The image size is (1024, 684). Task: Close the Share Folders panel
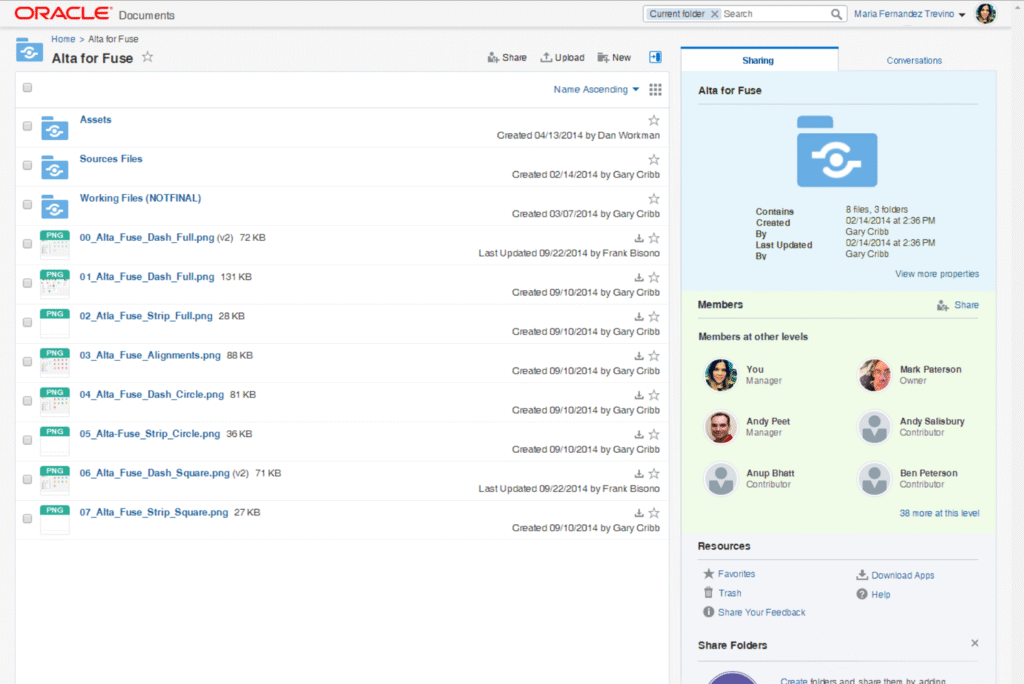point(974,643)
